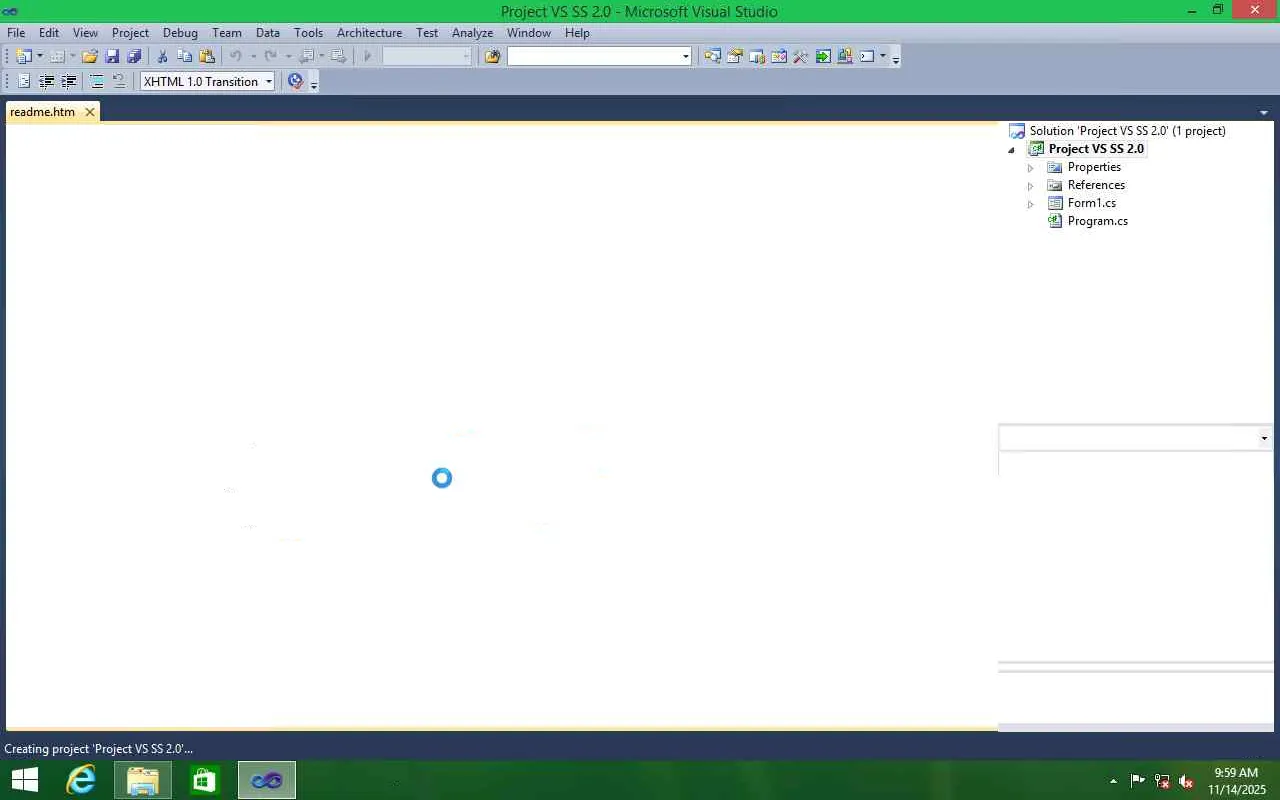Click the Copy icon in the toolbar
Viewport: 1280px width, 800px height.
(x=185, y=57)
